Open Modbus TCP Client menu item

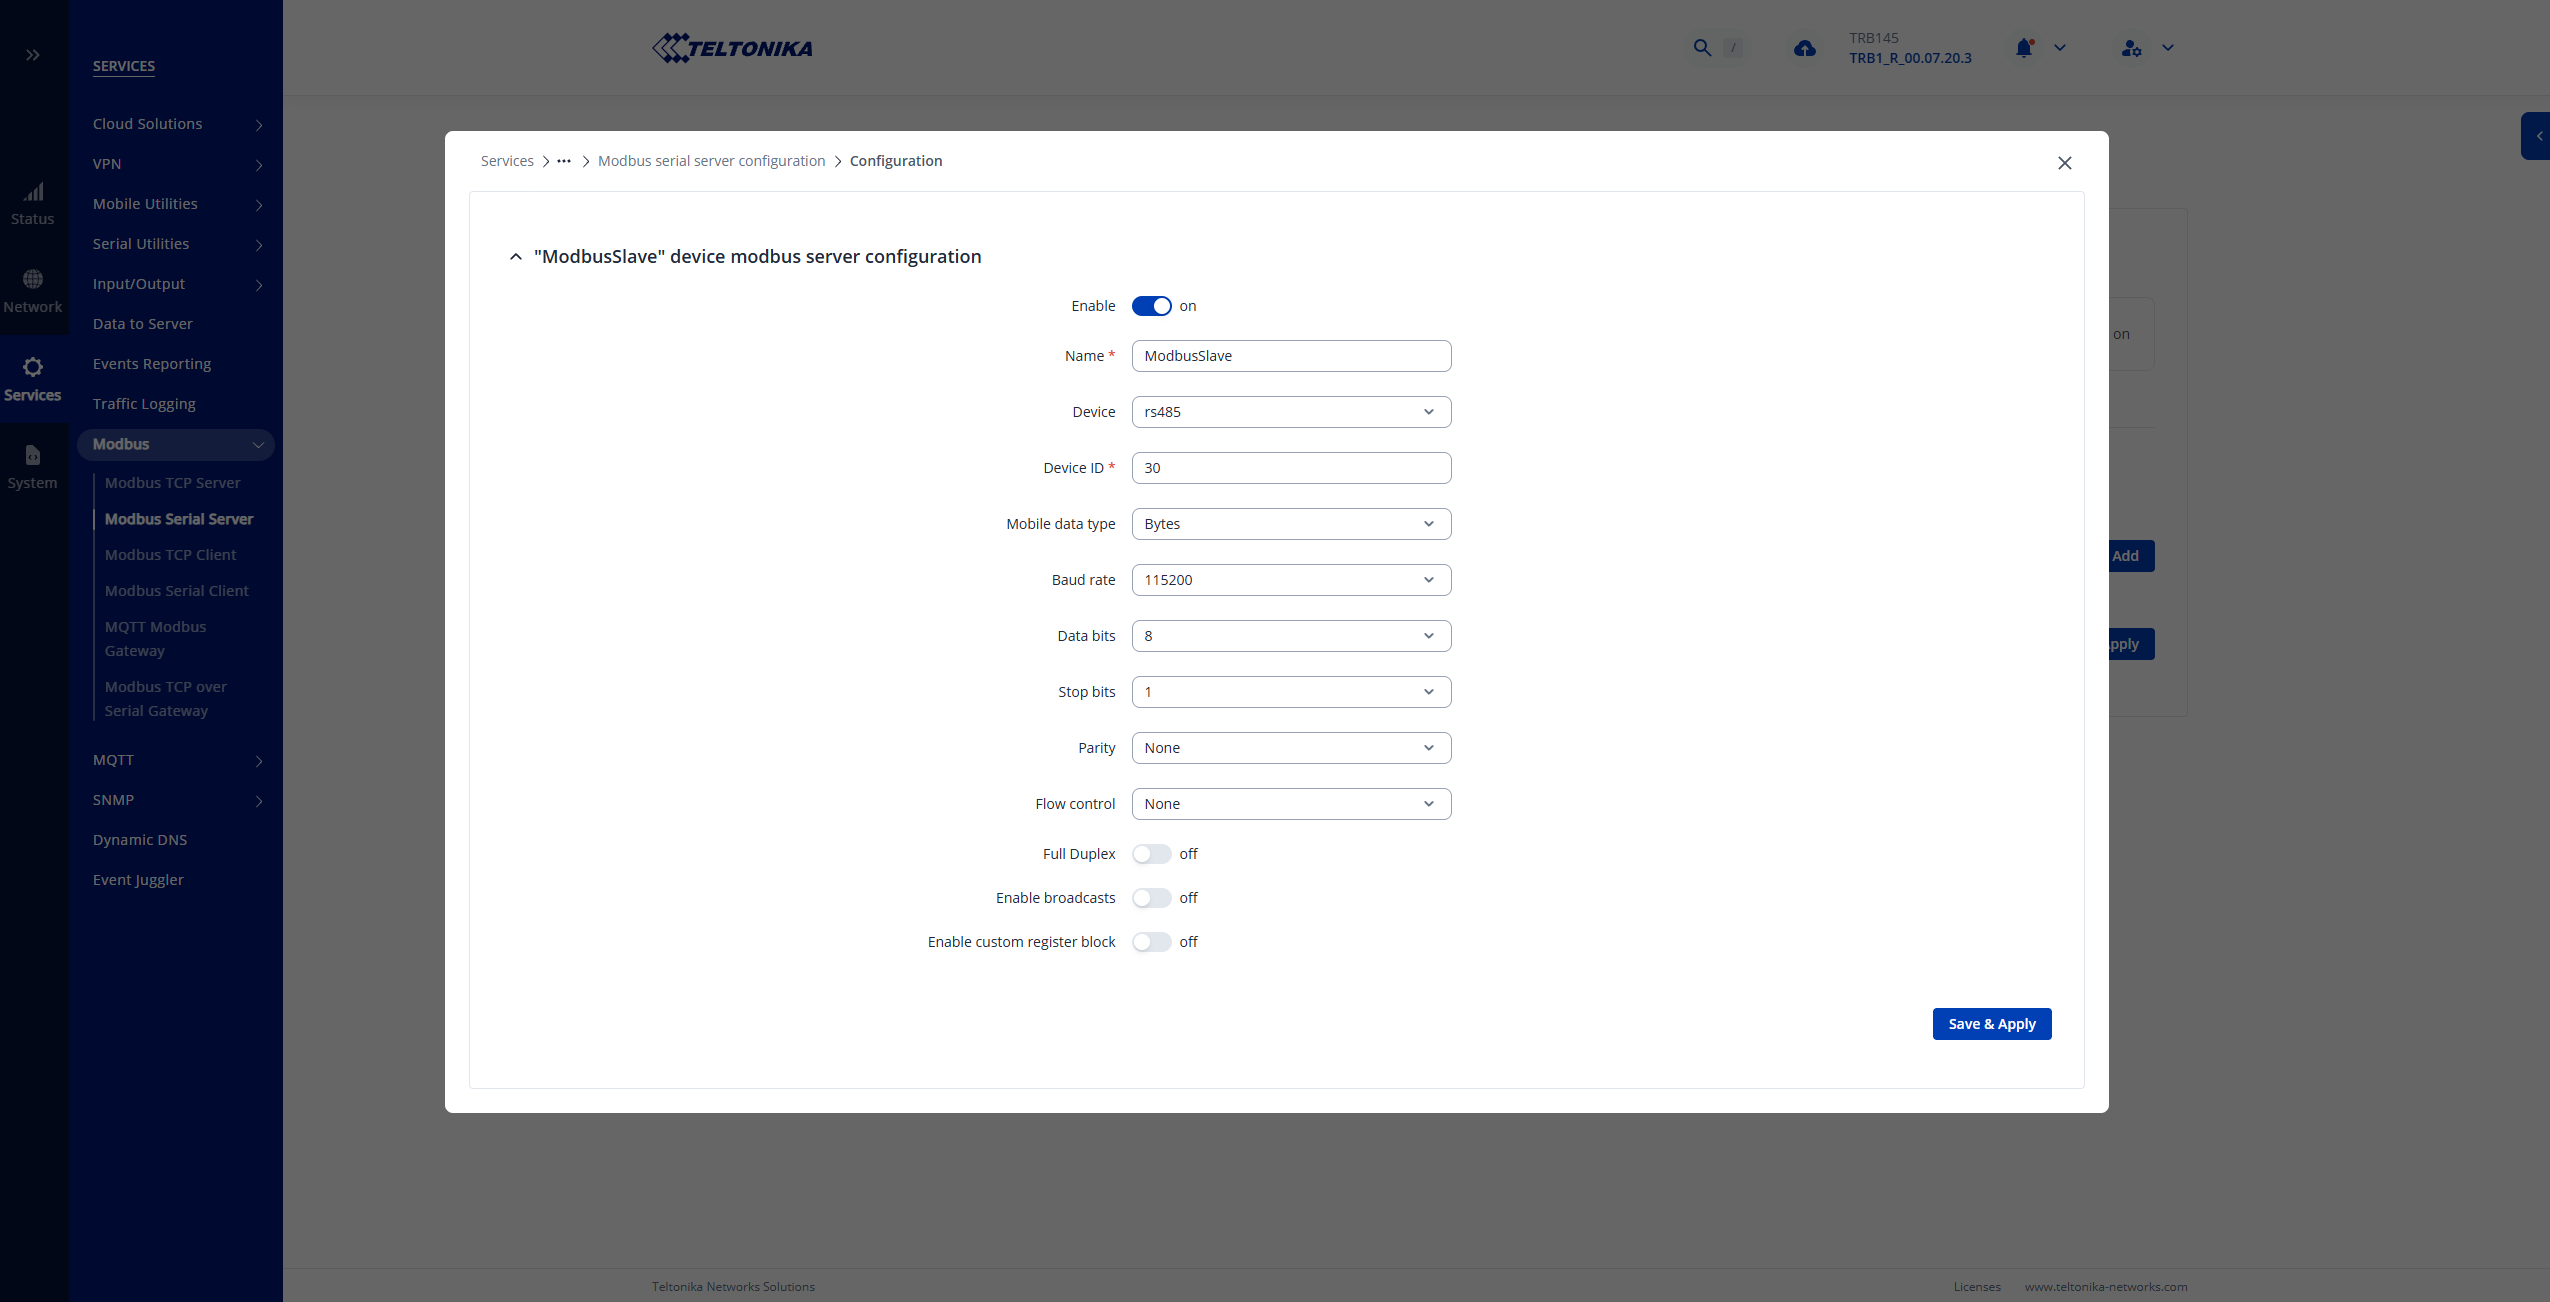pos(170,555)
